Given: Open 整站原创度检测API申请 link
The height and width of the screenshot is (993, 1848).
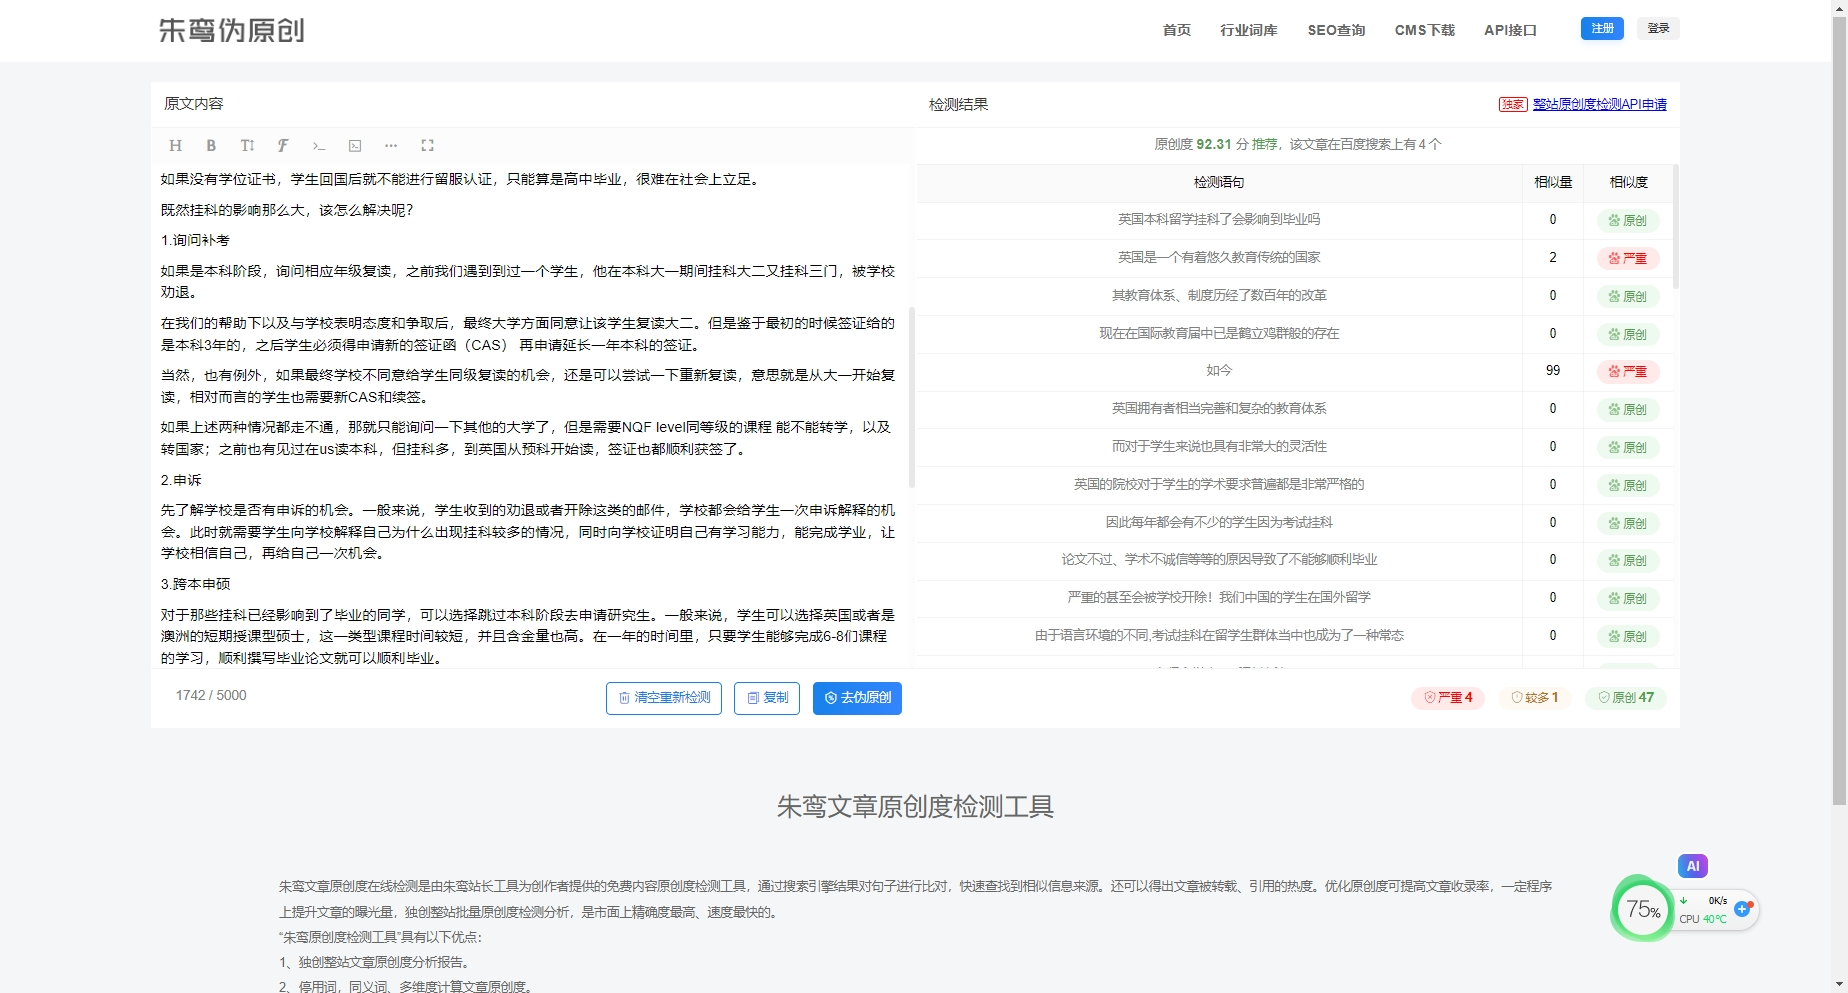Looking at the screenshot, I should coord(1599,104).
